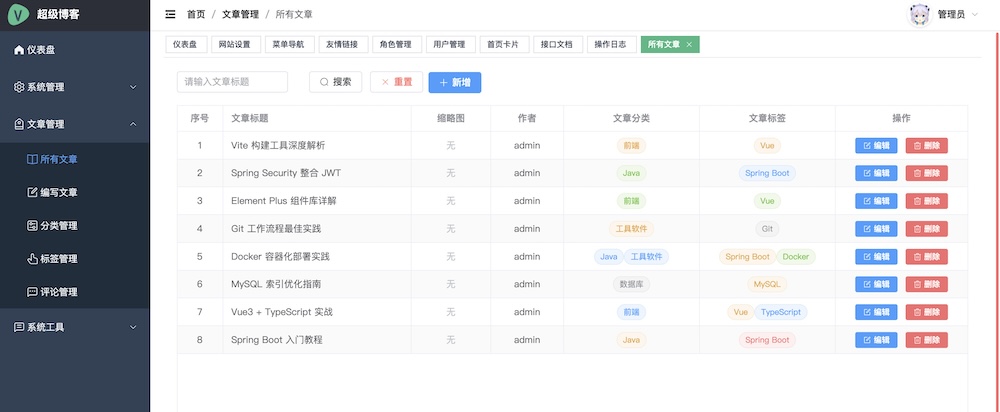The width and height of the screenshot is (1000, 412).
Task: Edit the Spring Security 整合 JWT article
Action: pos(876,173)
